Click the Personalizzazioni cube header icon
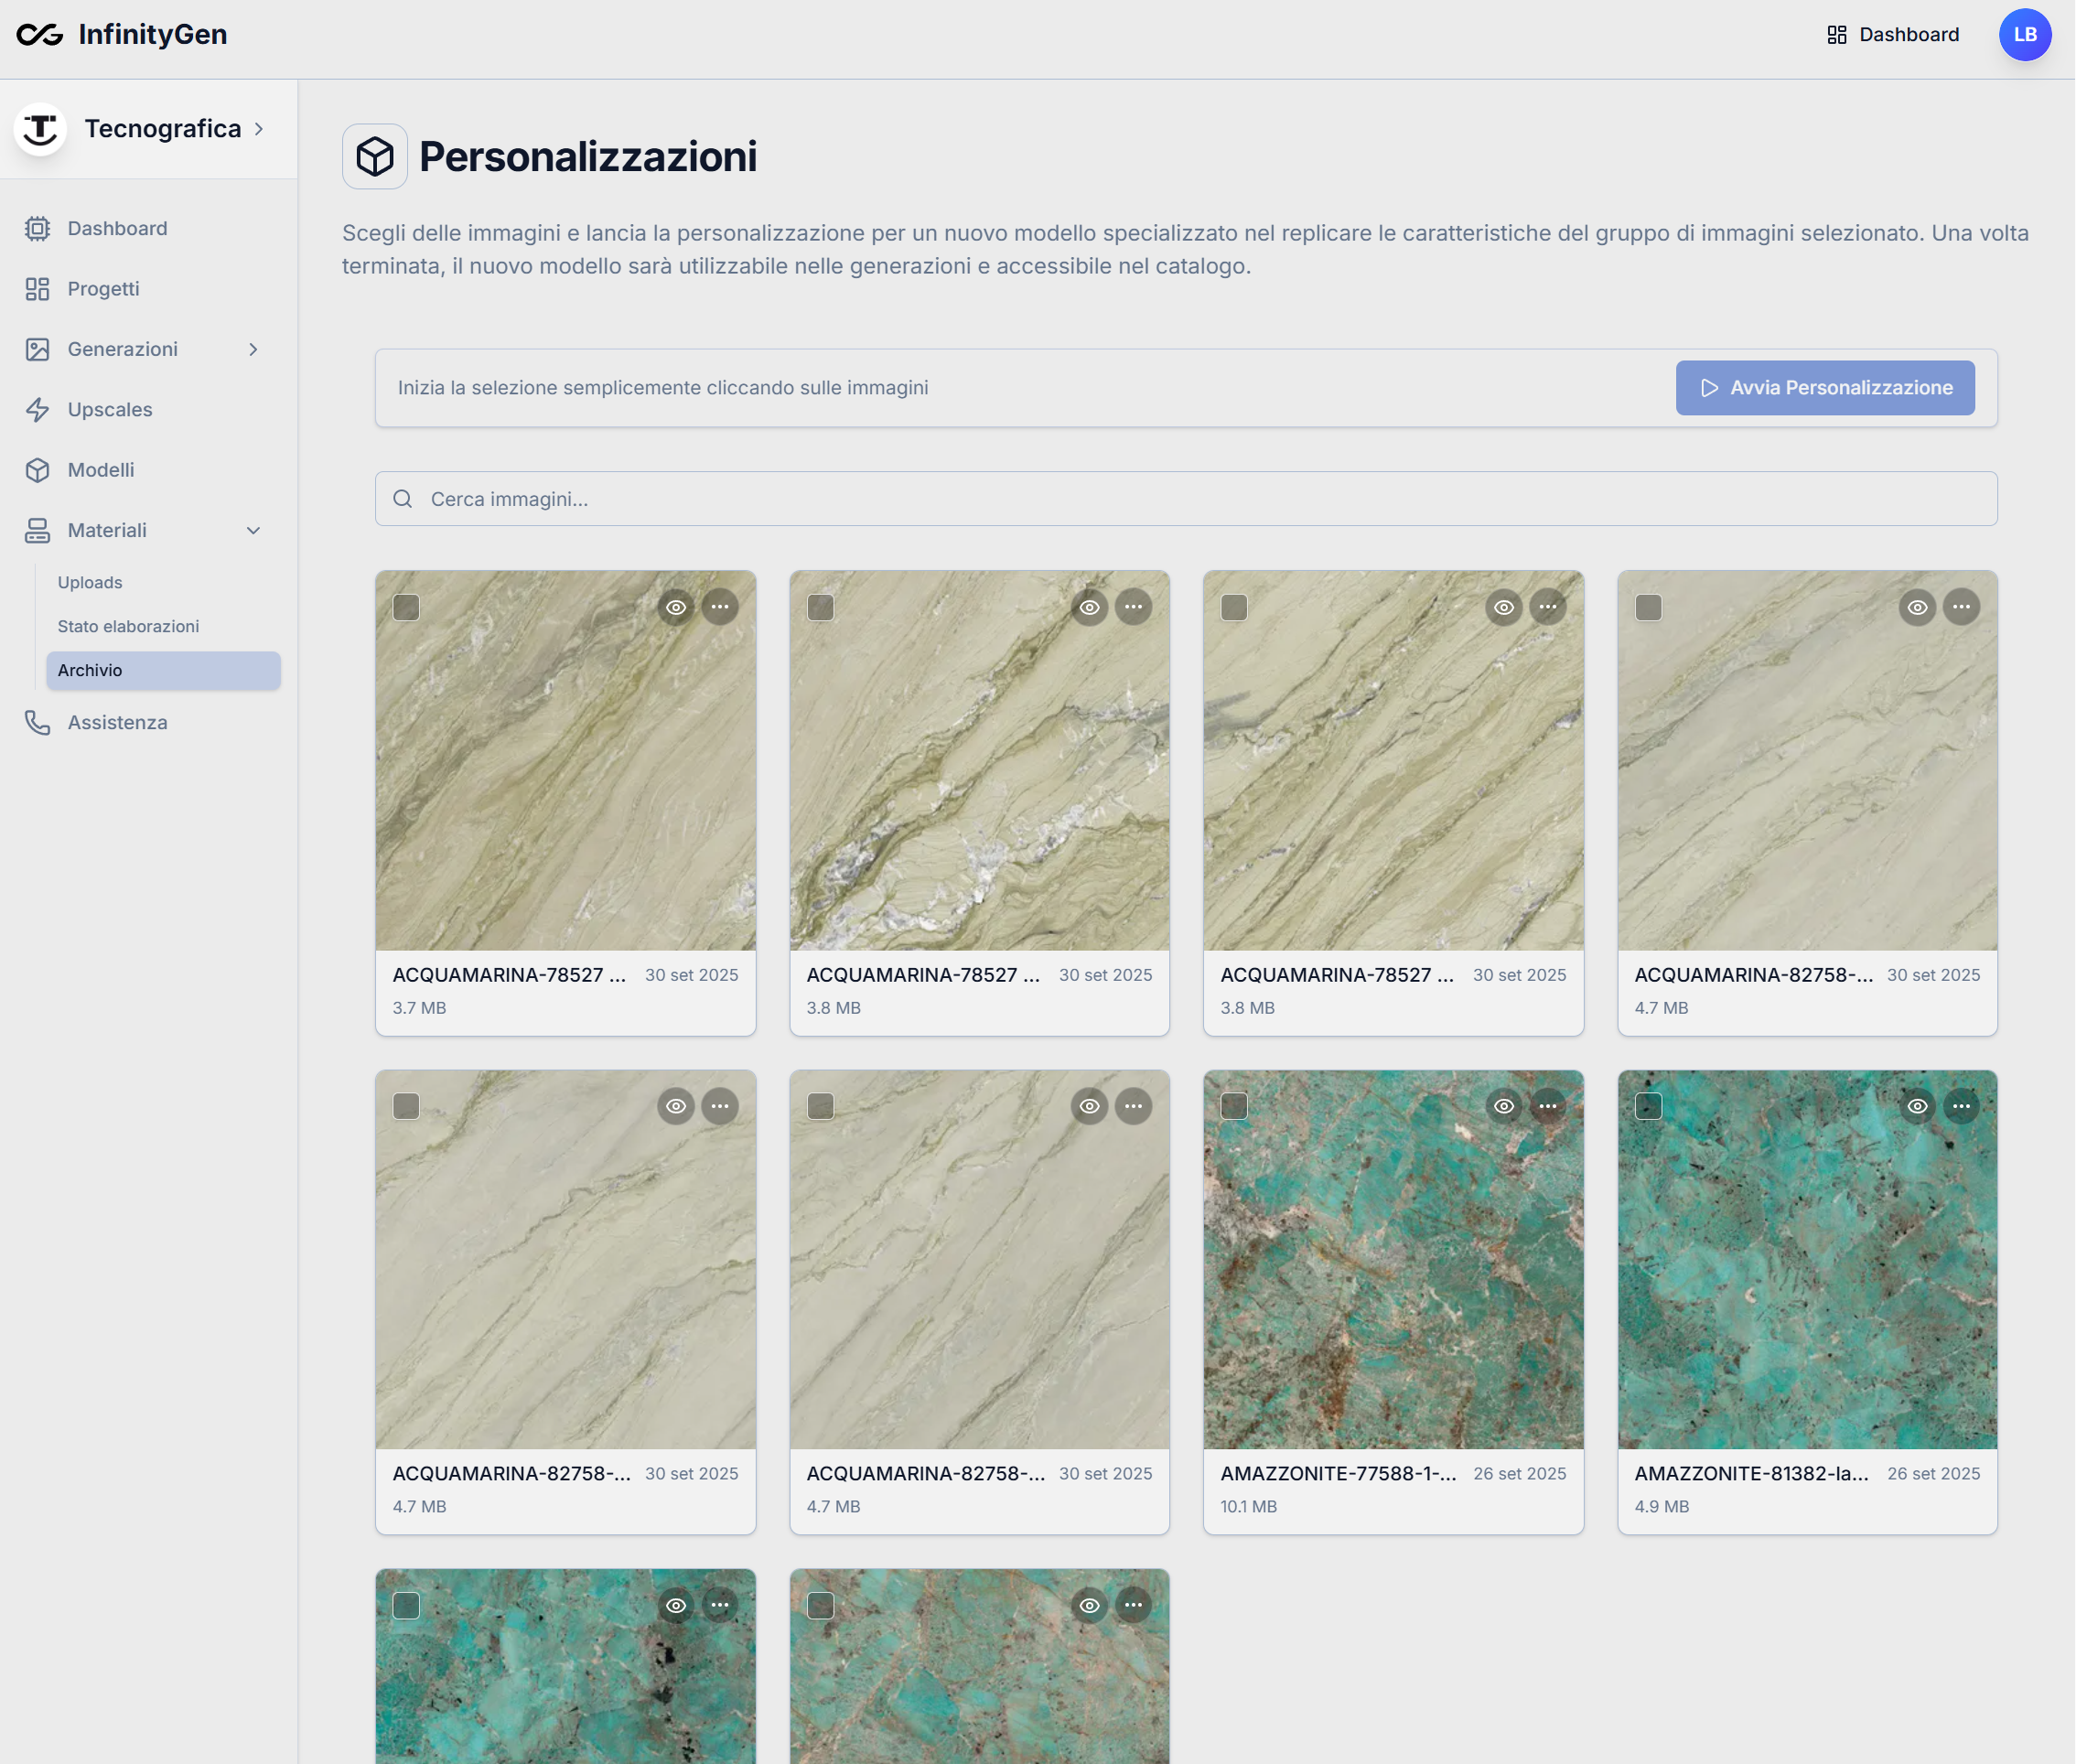The width and height of the screenshot is (2076, 1764). point(375,156)
